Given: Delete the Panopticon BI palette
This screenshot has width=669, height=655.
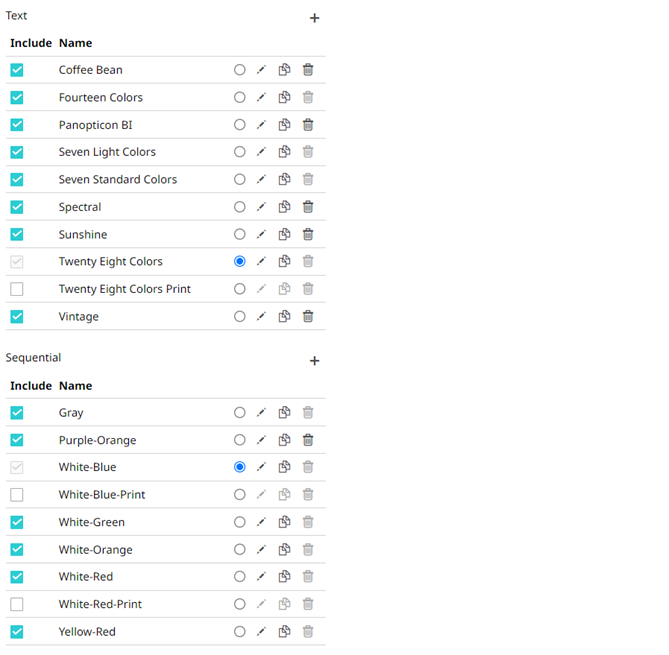Looking at the screenshot, I should 308,125.
